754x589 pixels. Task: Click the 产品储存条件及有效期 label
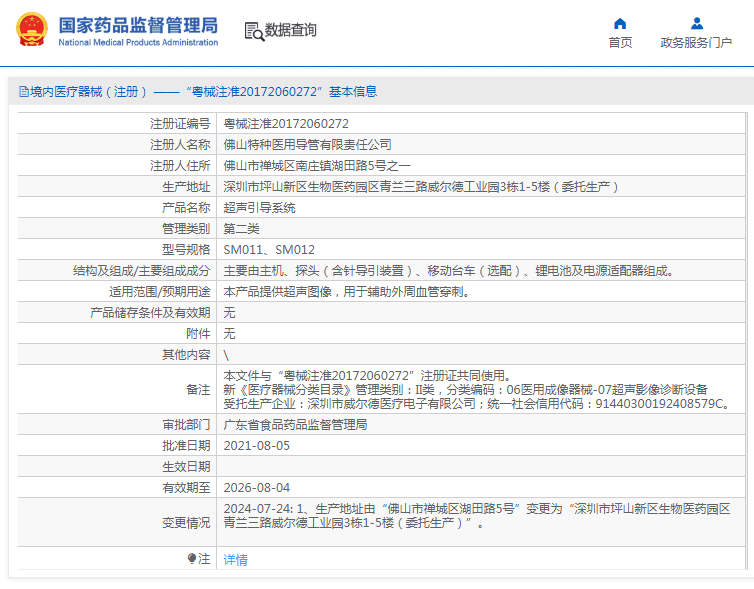[150, 313]
